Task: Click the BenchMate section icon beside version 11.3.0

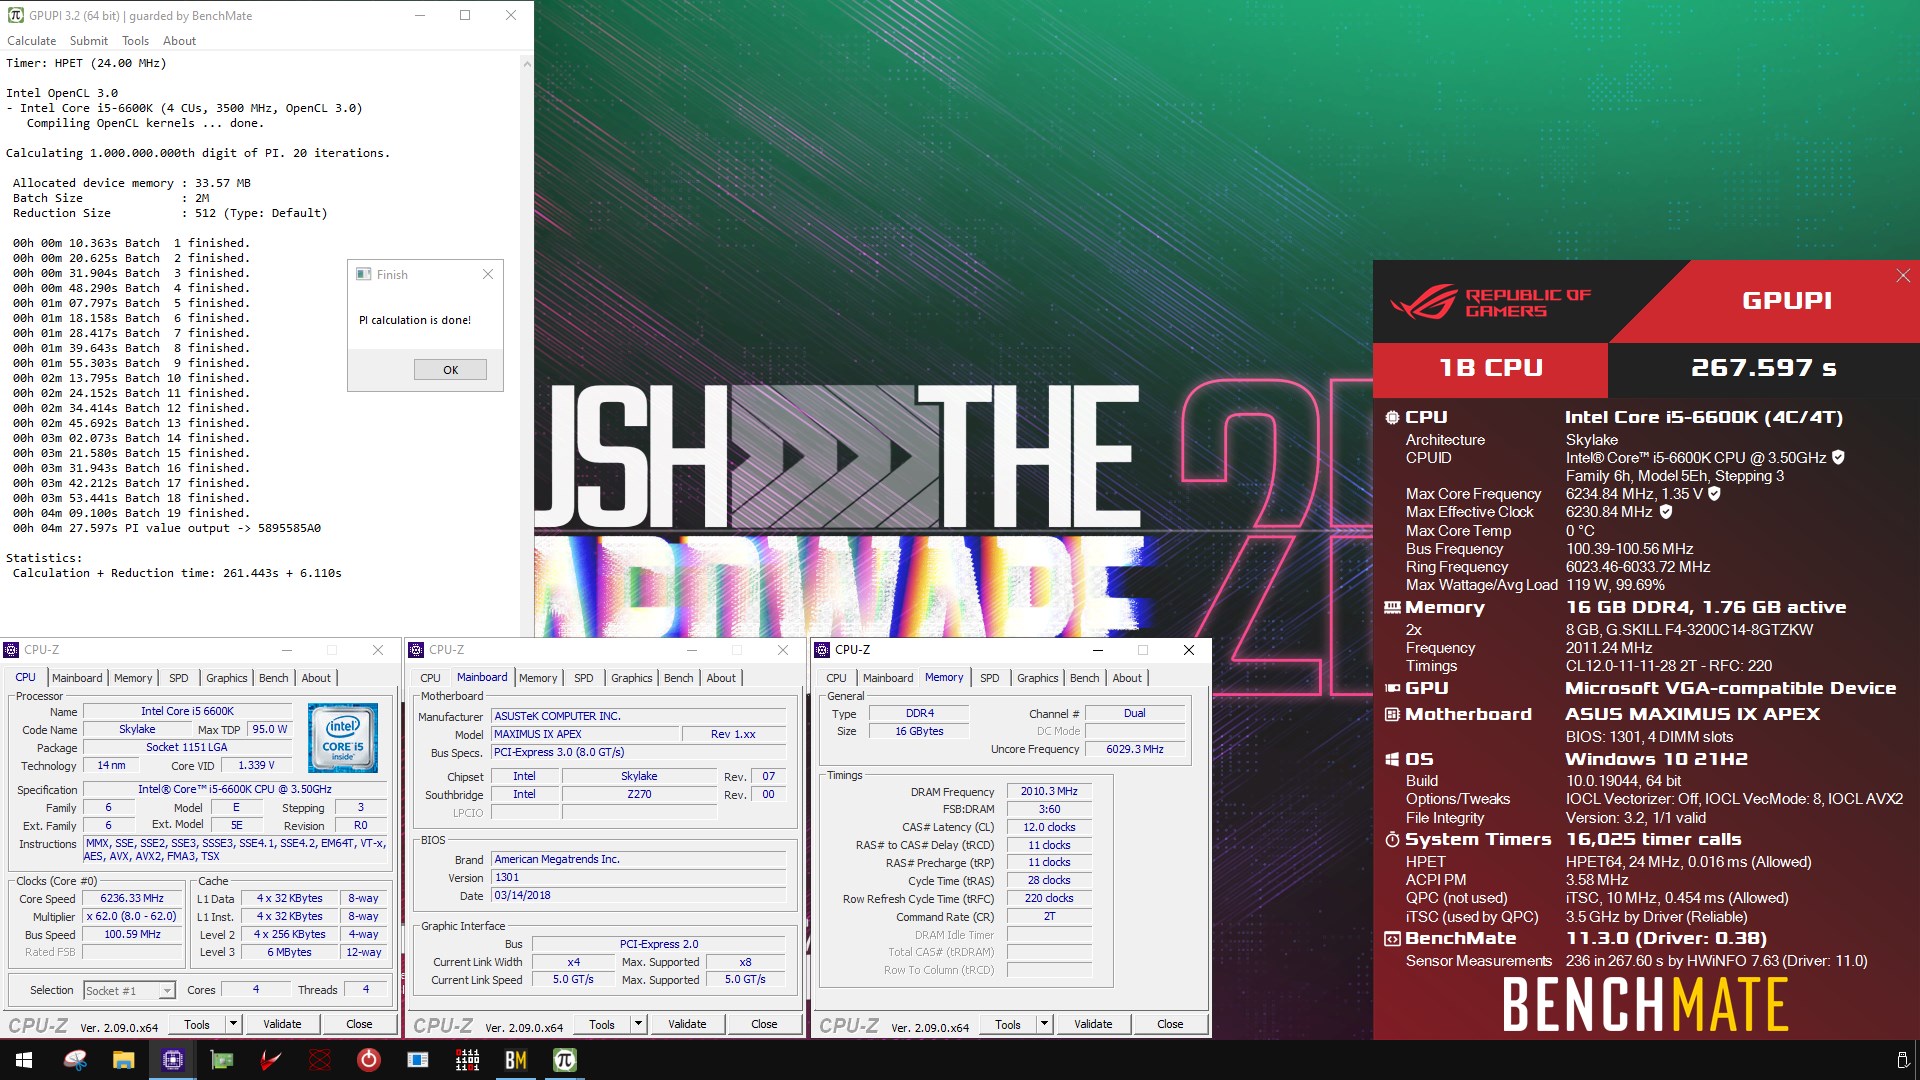Action: (x=1392, y=938)
